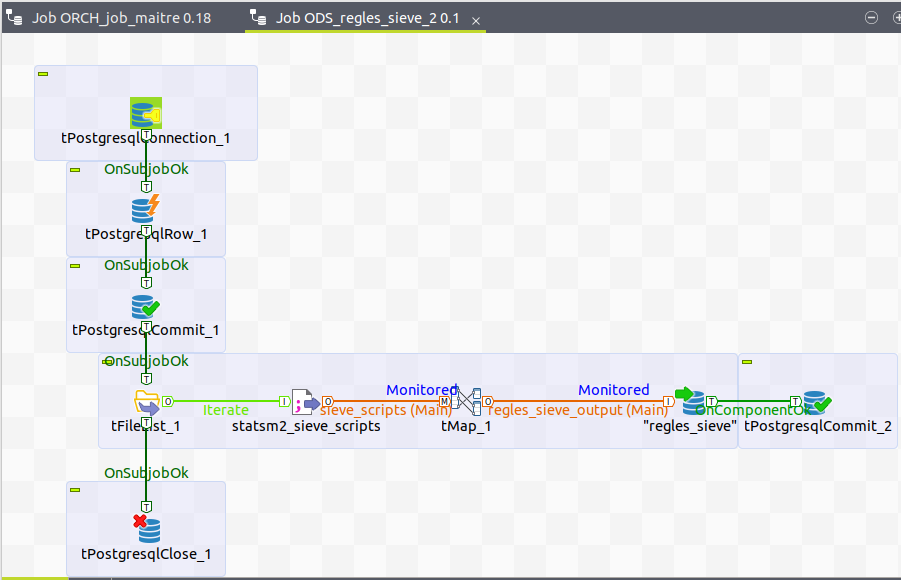The width and height of the screenshot is (901, 580).
Task: Click the statsm2_sieve_scripts label
Action: (x=306, y=426)
